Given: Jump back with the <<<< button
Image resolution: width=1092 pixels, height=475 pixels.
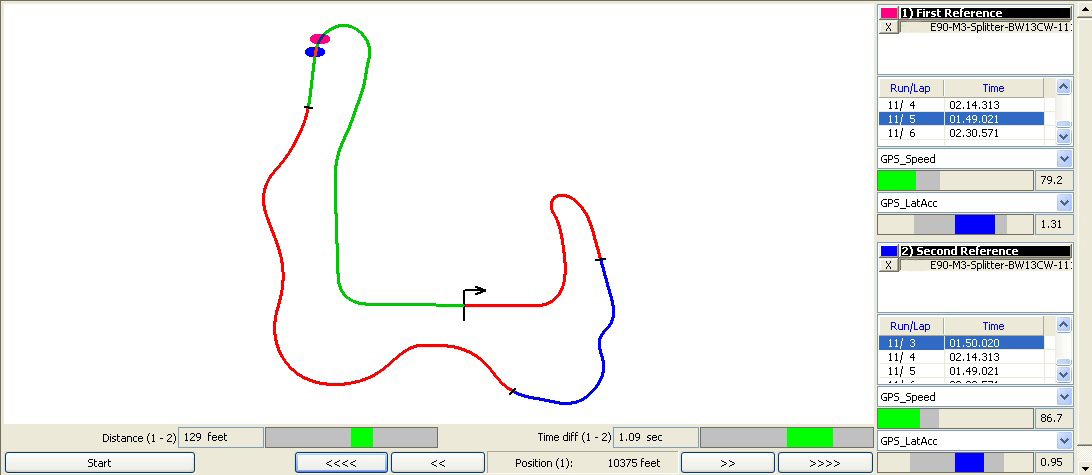Looking at the screenshot, I should click(x=341, y=463).
